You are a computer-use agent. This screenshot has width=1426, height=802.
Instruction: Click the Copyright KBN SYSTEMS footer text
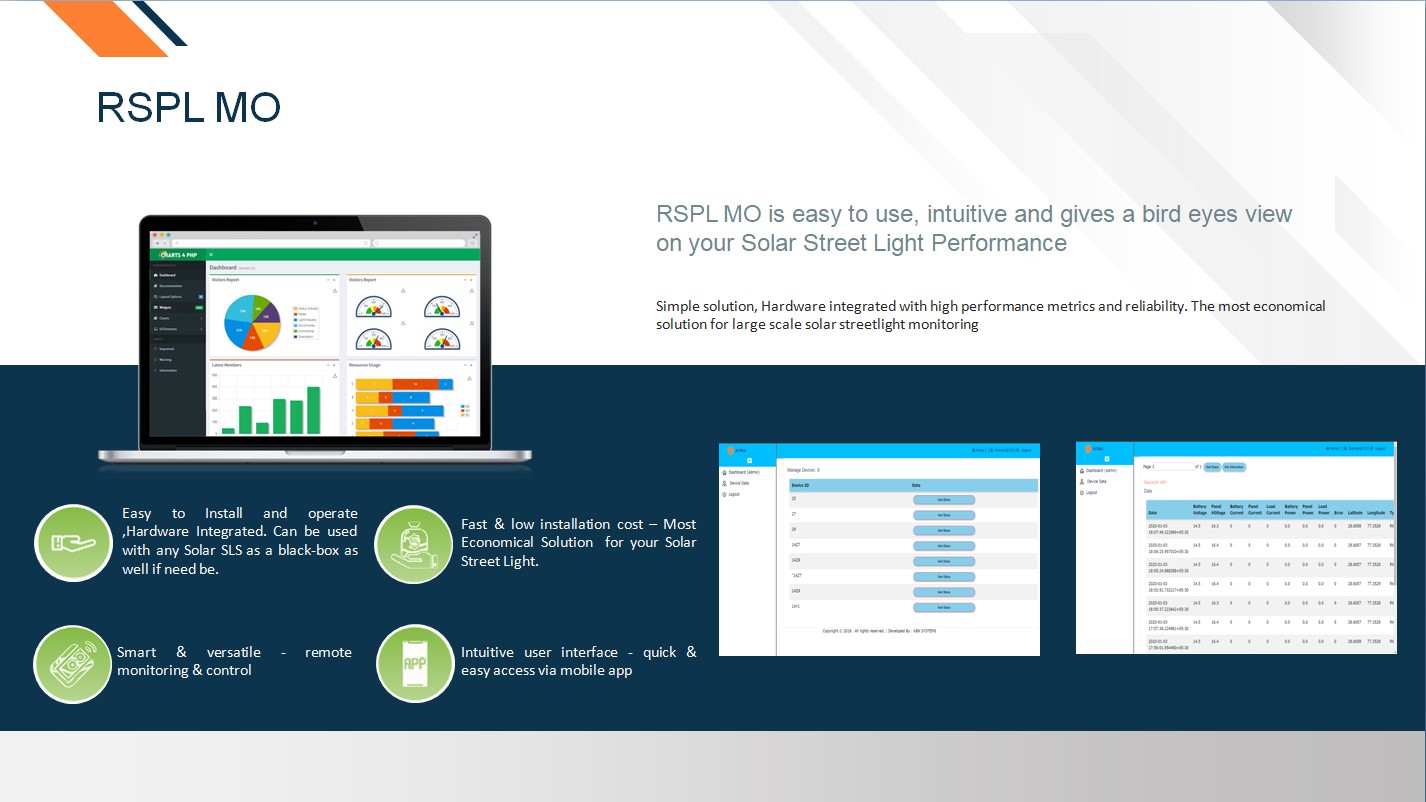coord(879,631)
